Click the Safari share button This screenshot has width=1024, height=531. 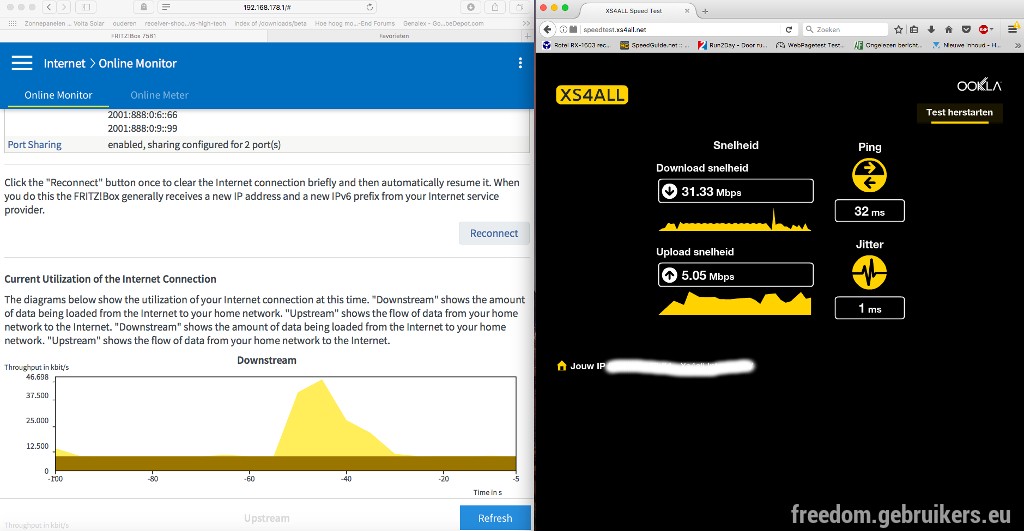tap(495, 7)
